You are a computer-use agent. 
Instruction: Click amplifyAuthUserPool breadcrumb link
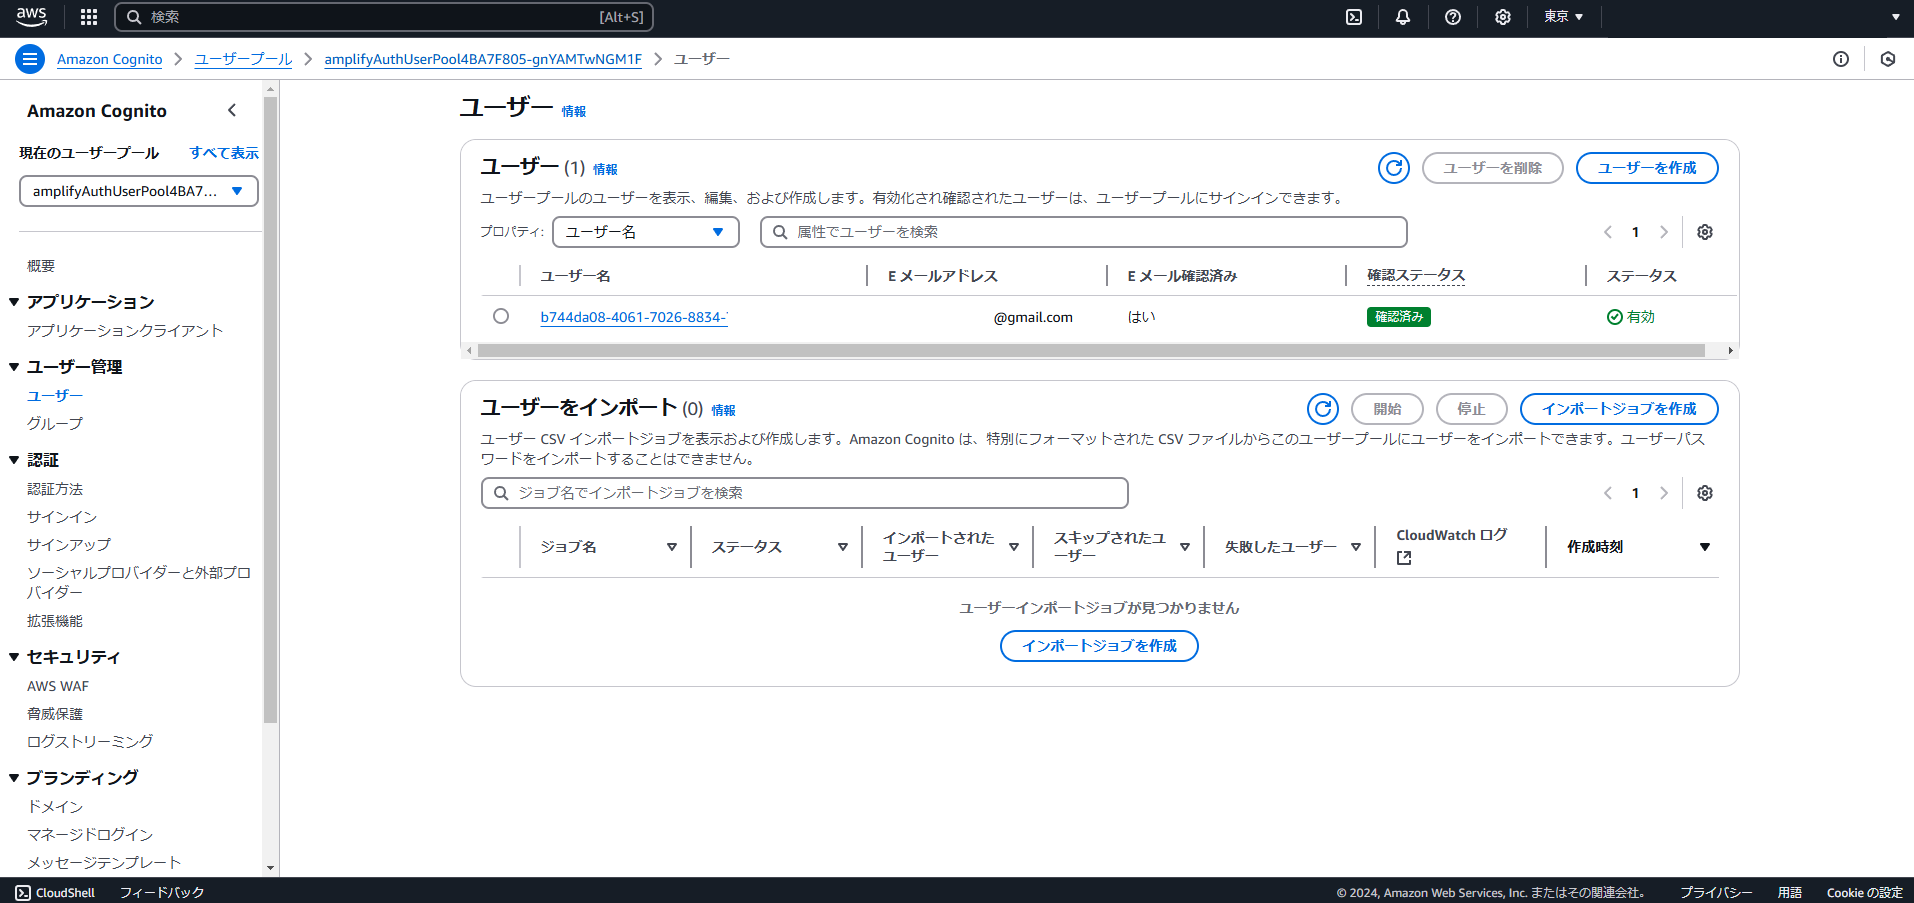(x=483, y=59)
